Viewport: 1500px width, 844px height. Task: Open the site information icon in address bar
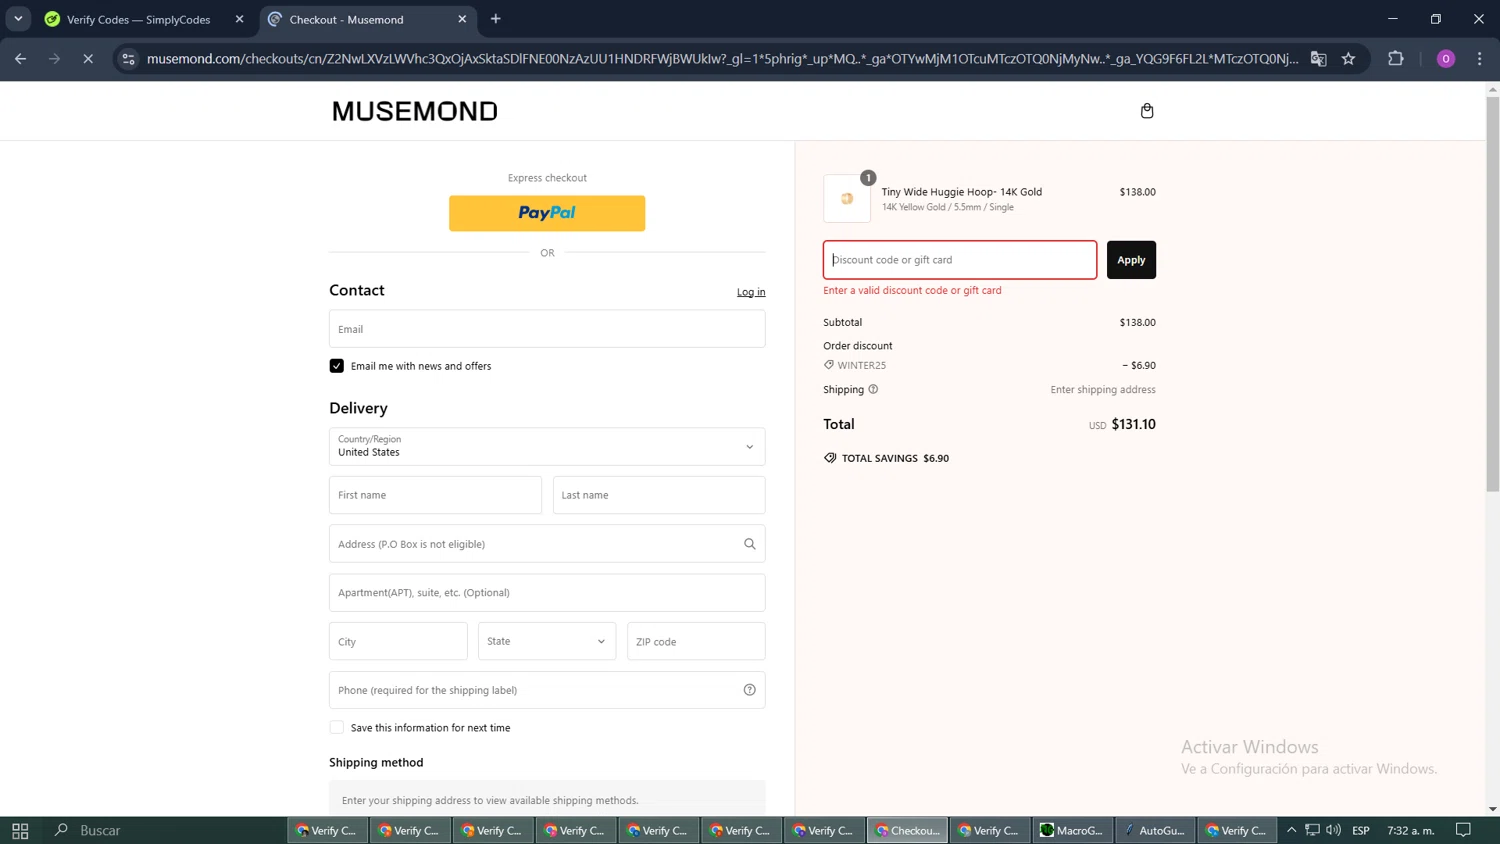(x=128, y=59)
